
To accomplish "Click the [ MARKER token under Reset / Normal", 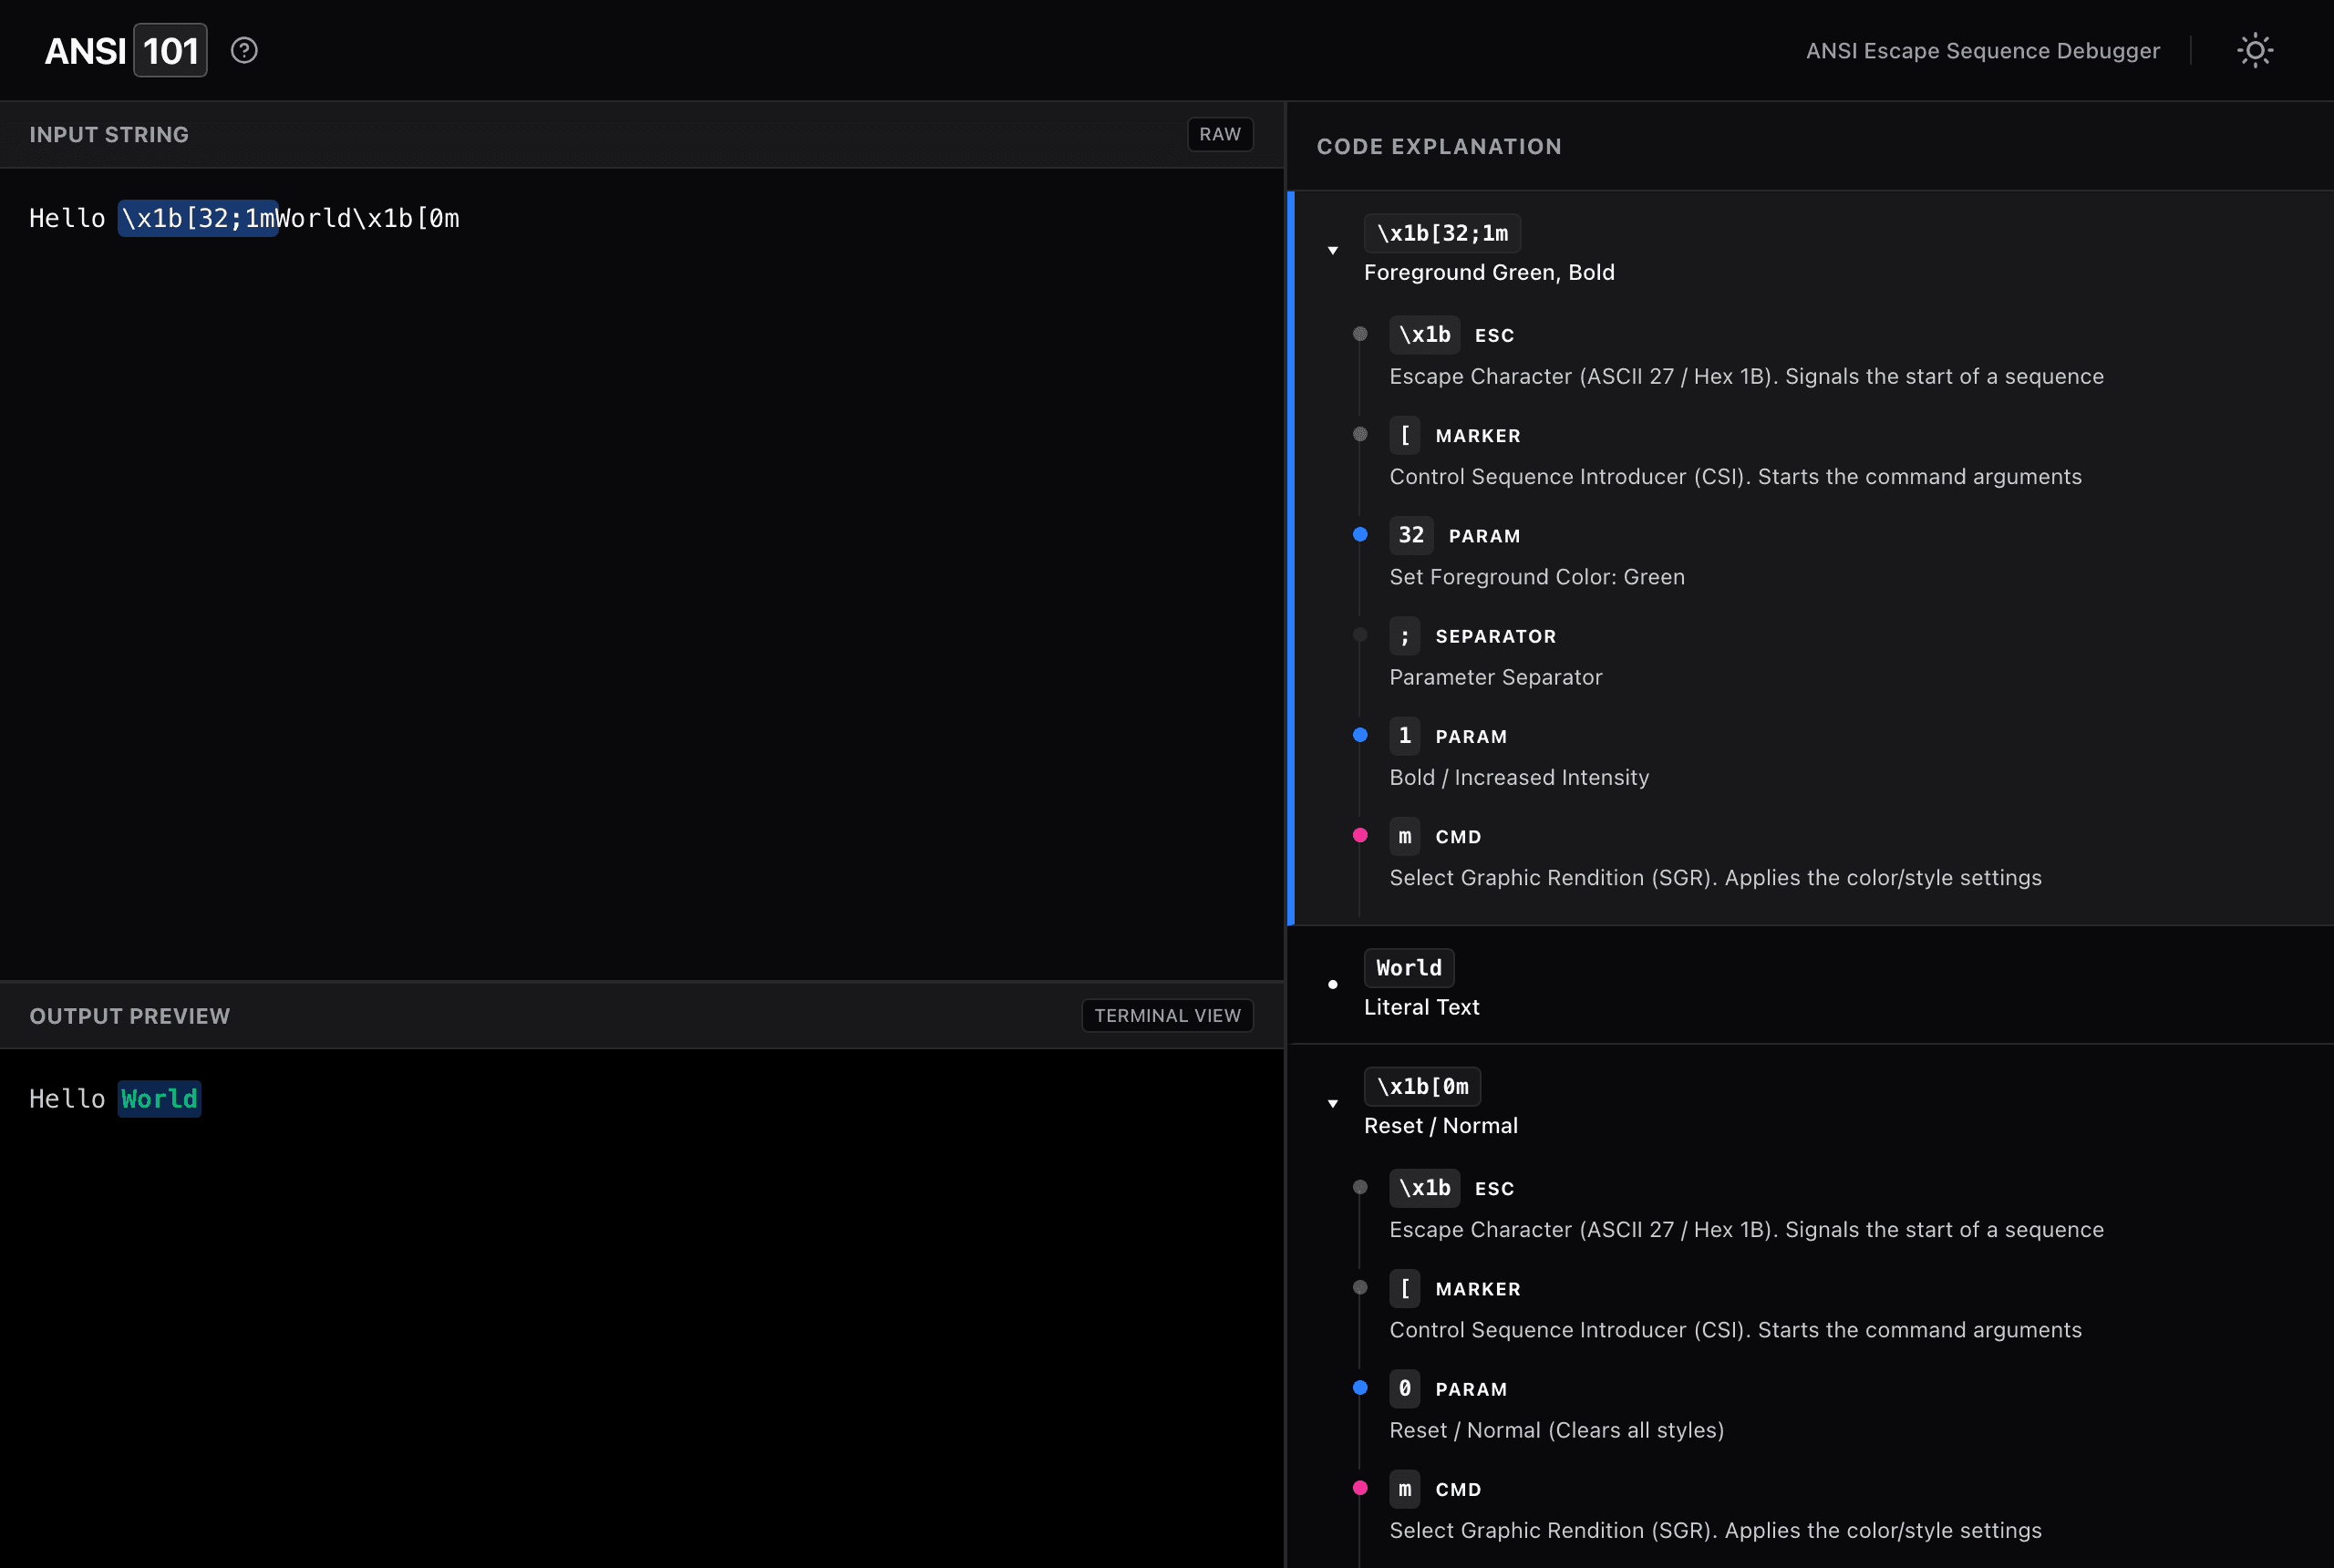I will pyautogui.click(x=1404, y=1288).
